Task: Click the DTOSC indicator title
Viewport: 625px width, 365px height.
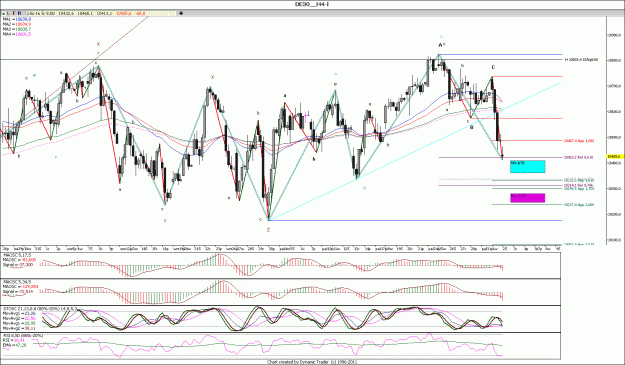Action: pyautogui.click(x=40, y=308)
